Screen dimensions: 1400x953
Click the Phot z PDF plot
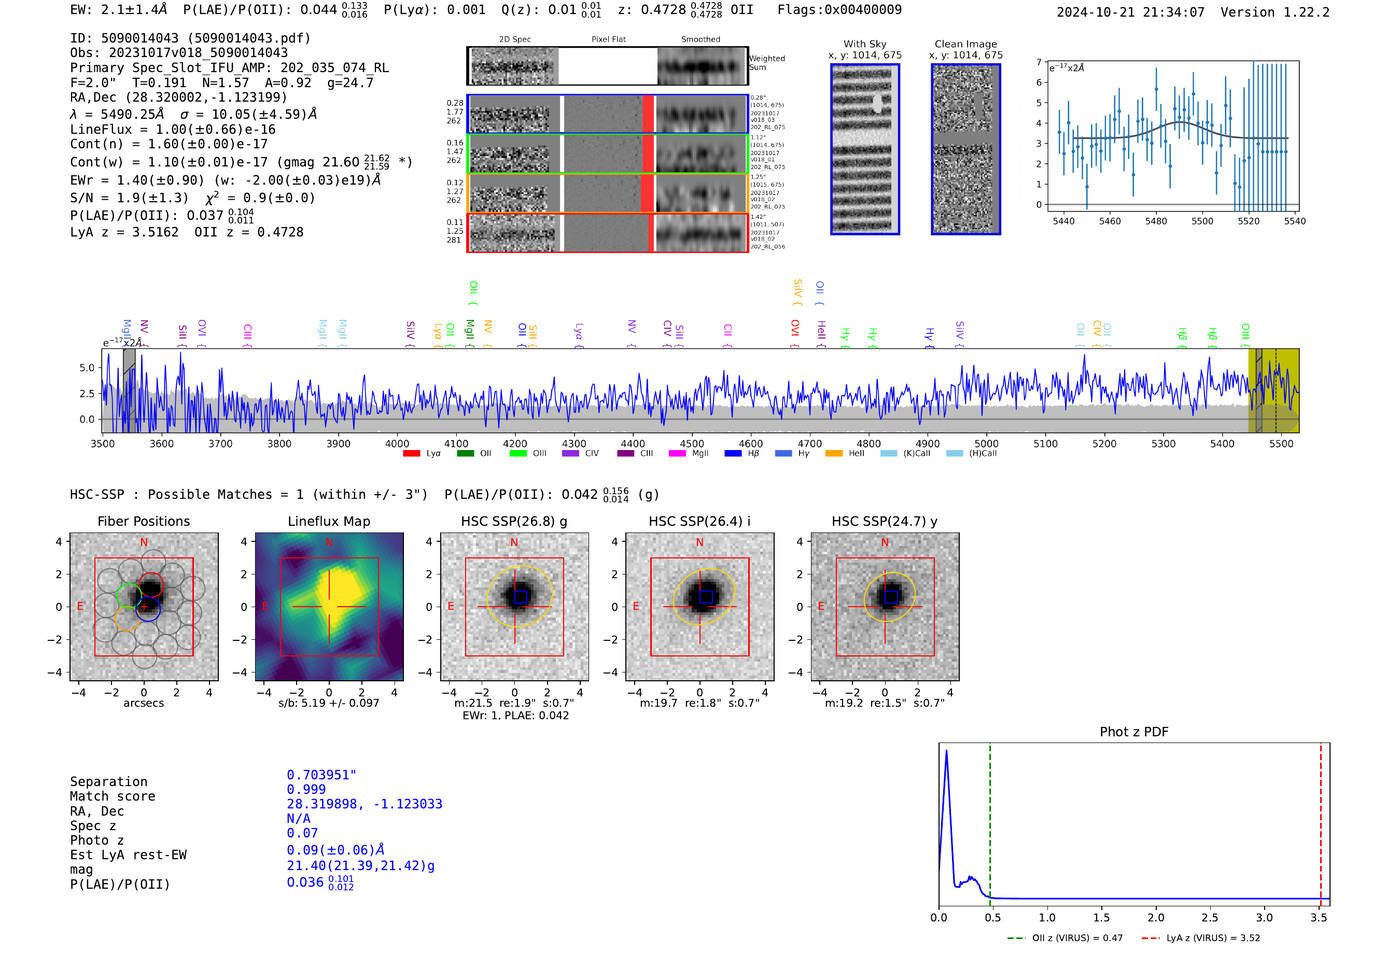(x=1134, y=824)
